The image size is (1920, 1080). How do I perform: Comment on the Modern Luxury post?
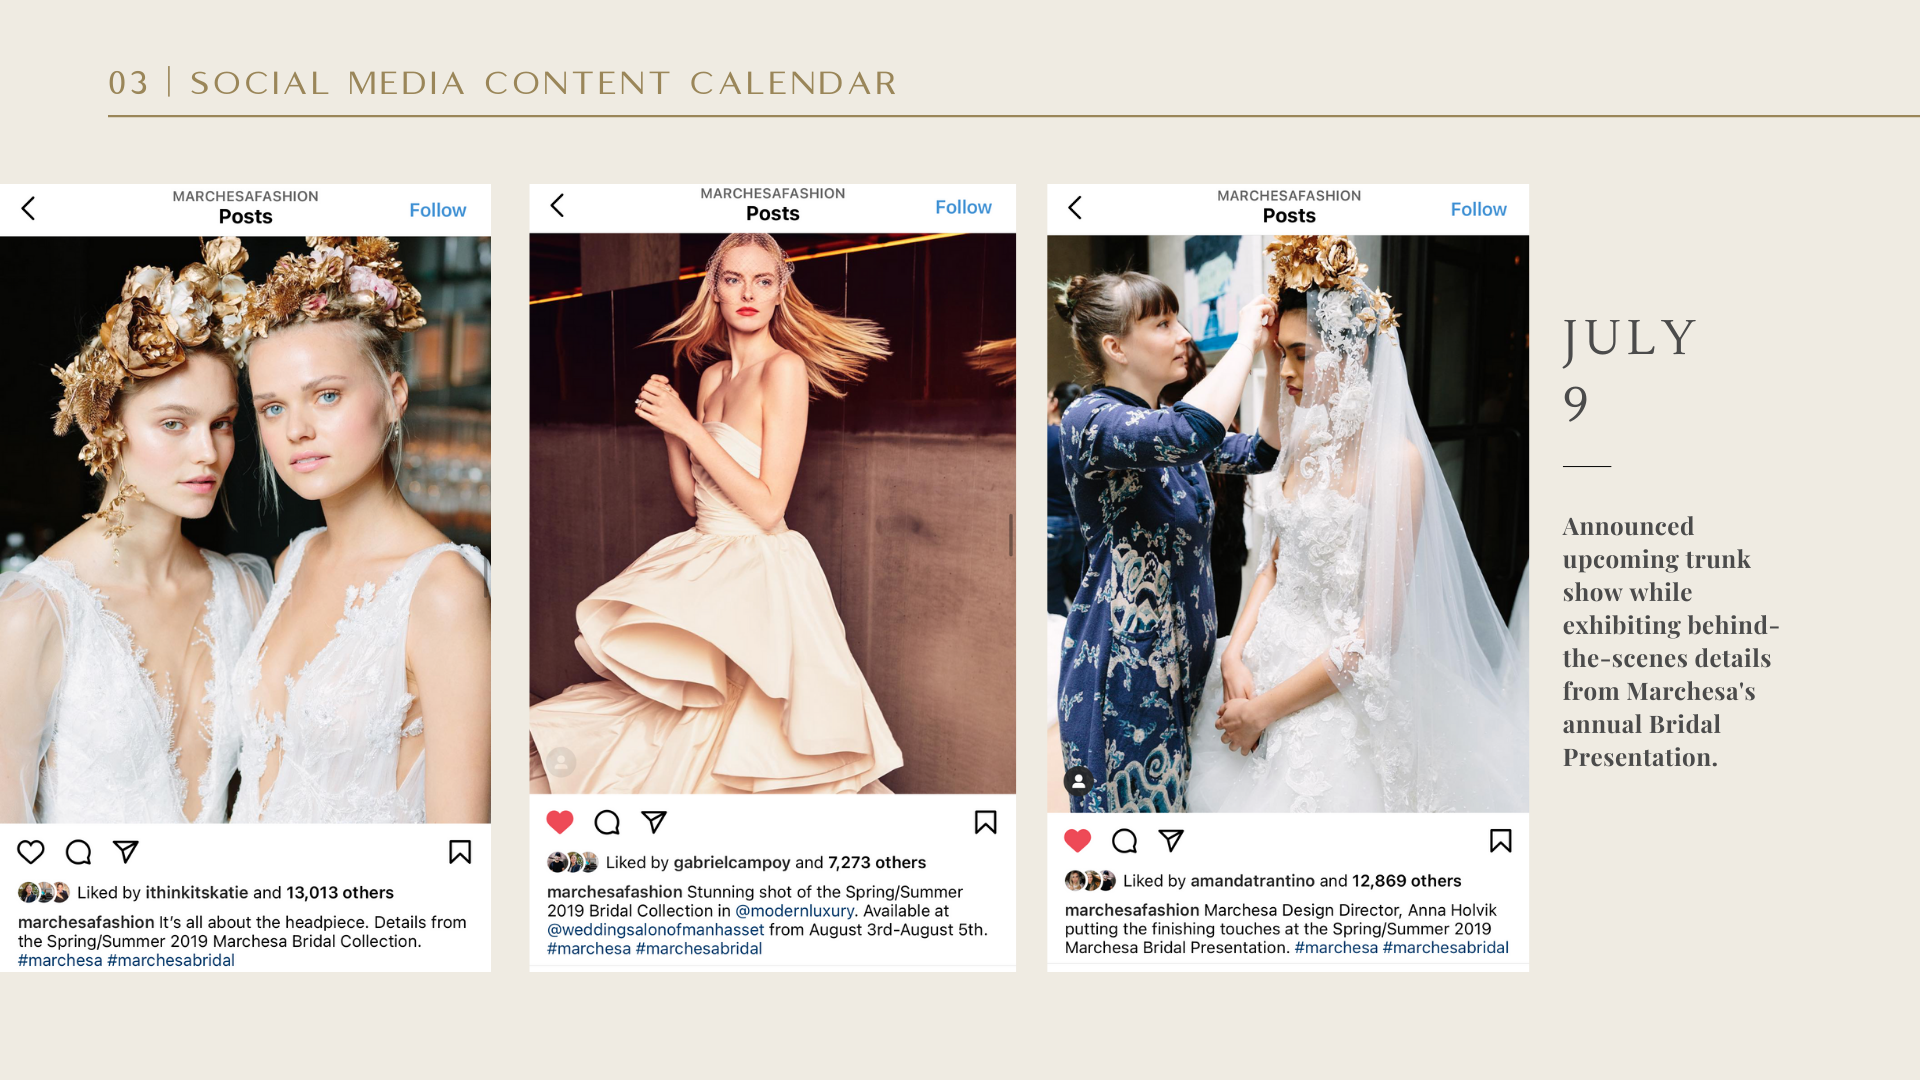pyautogui.click(x=607, y=822)
